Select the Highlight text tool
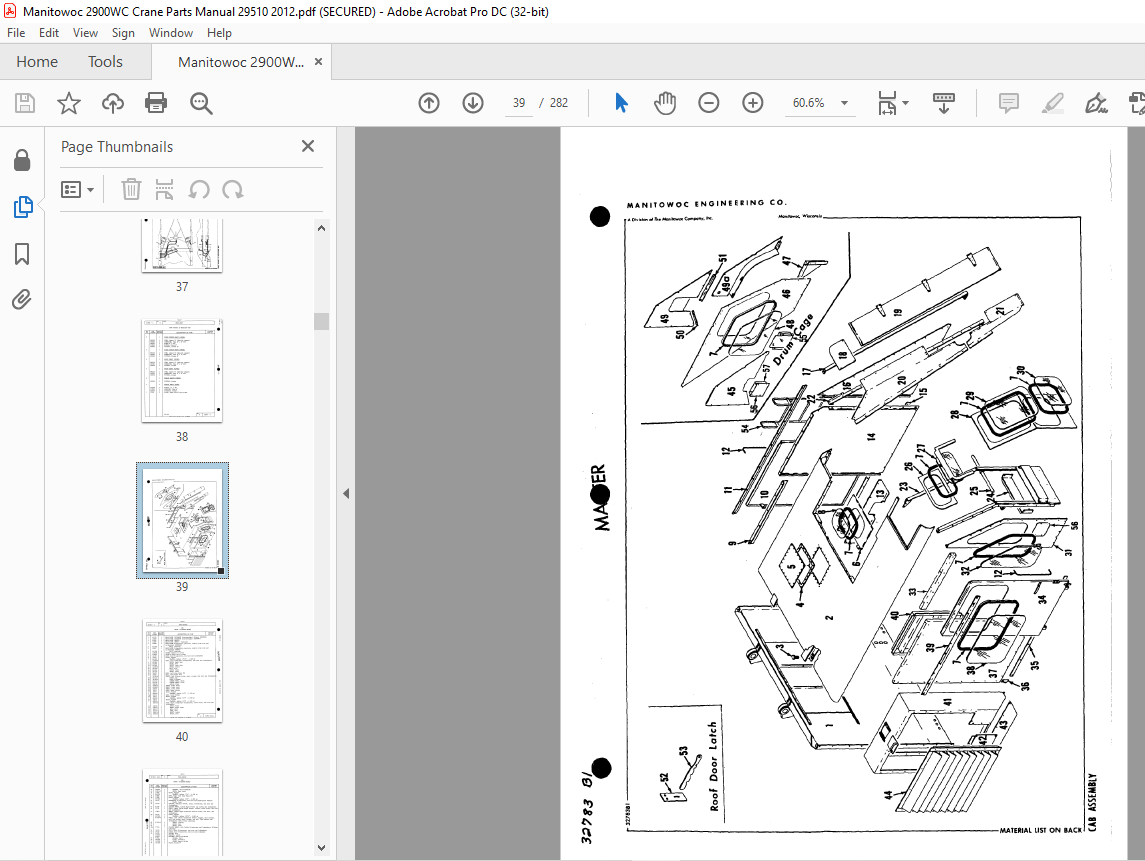 pos(1052,103)
